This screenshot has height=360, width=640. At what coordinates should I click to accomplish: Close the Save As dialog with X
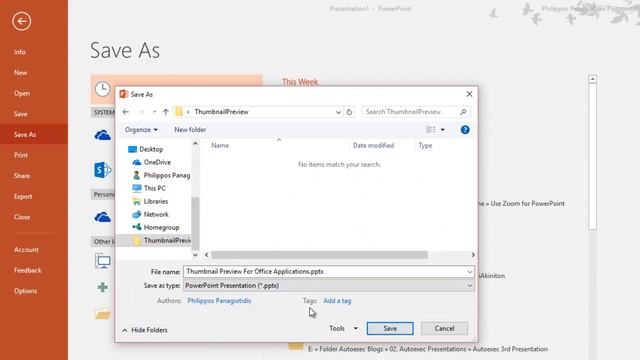point(469,94)
